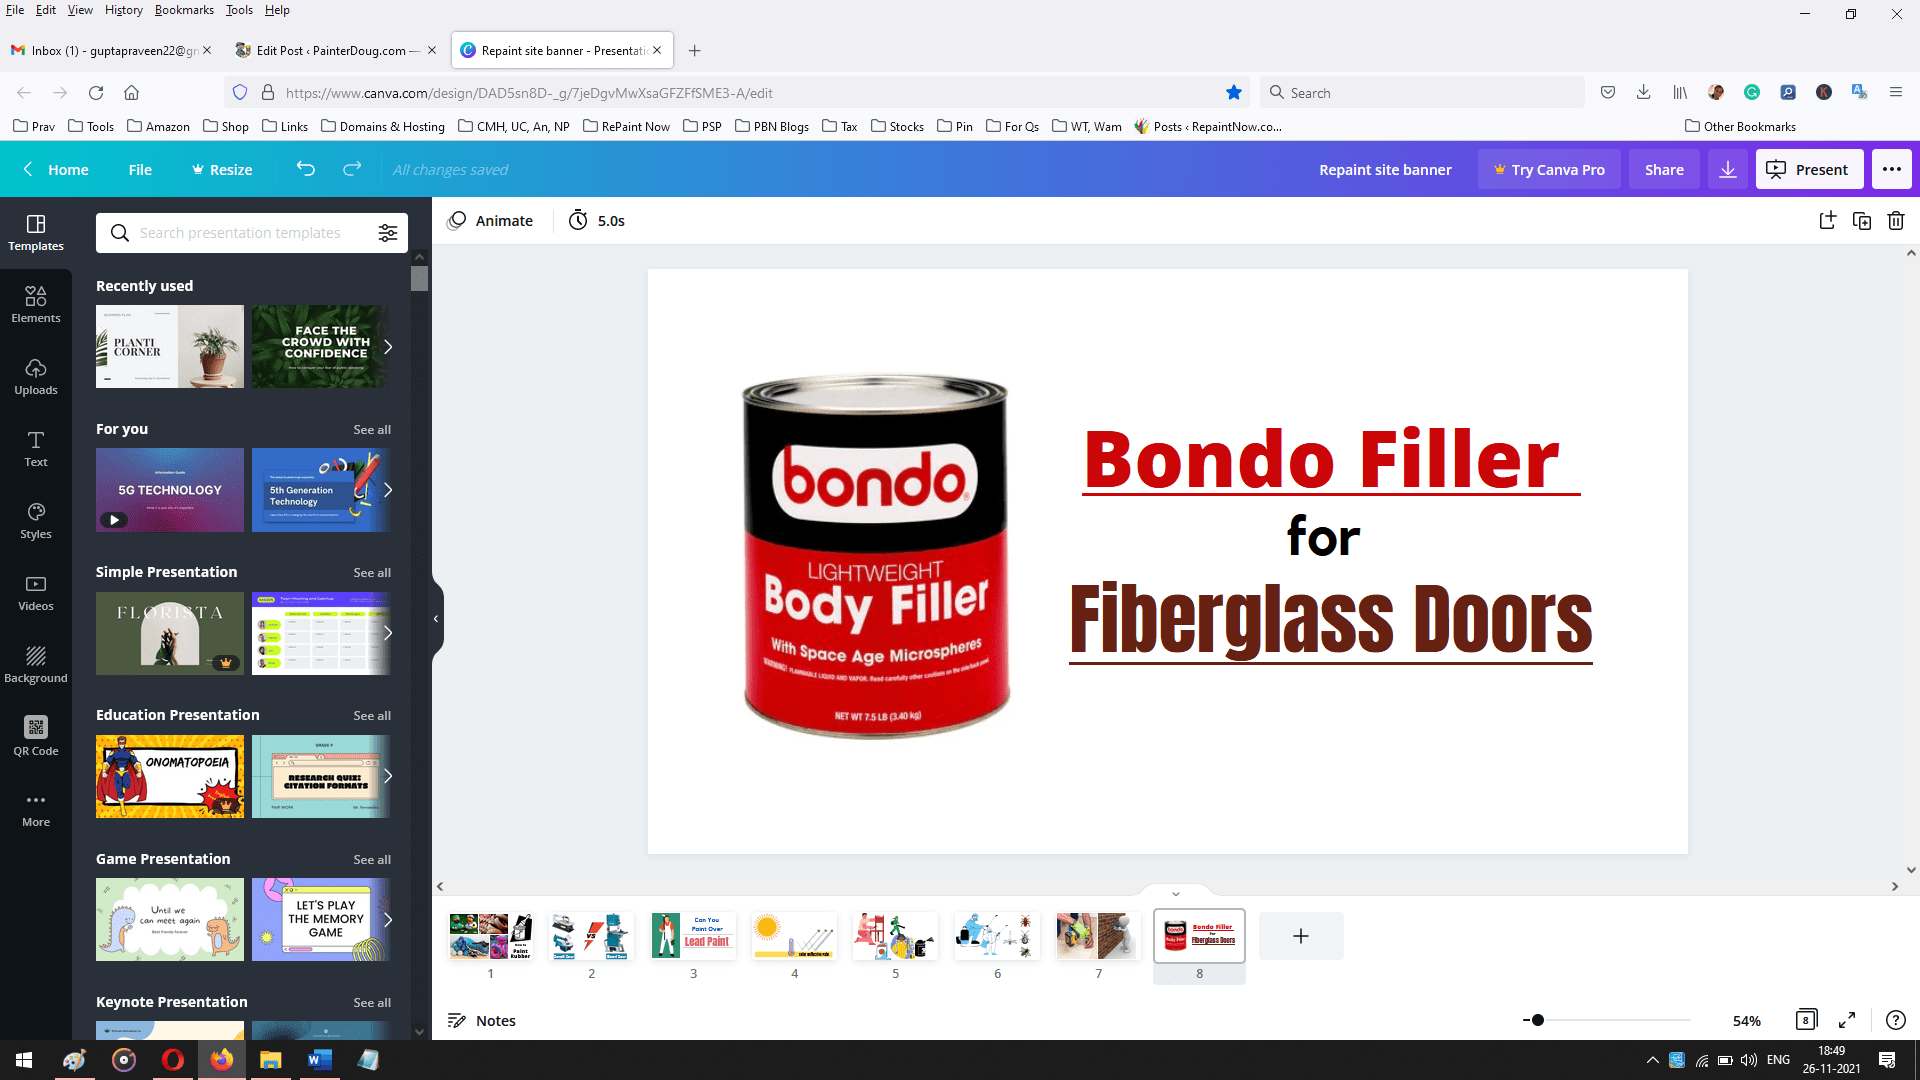Viewport: 1920px width, 1080px height.
Task: Open search filters next to template search
Action: pyautogui.click(x=388, y=232)
